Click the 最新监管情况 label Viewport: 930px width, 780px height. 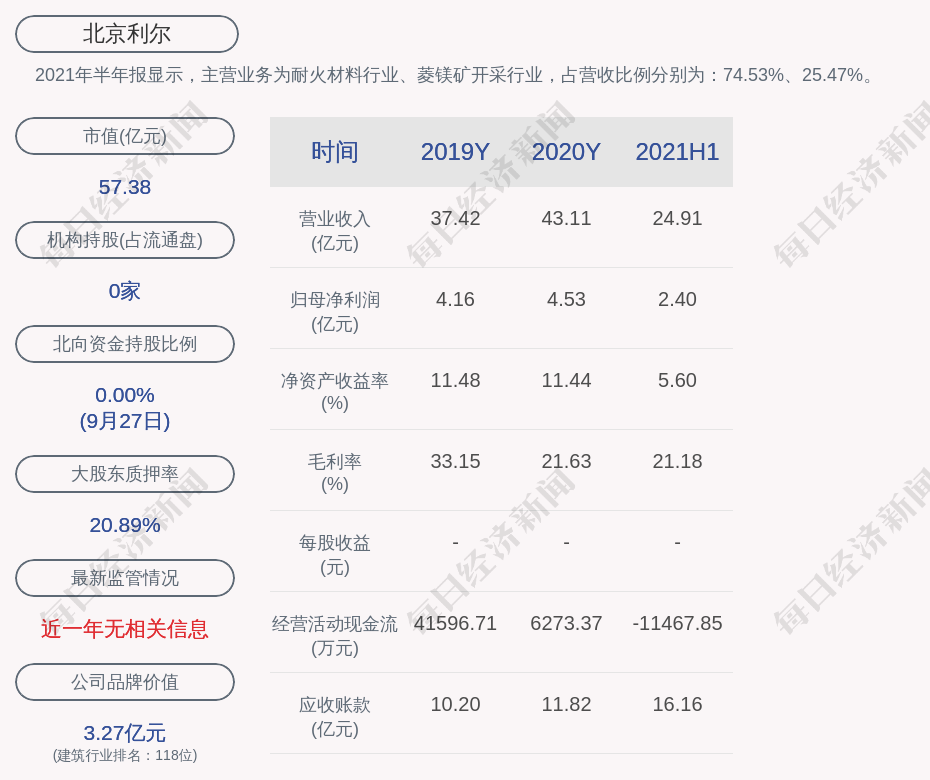(x=125, y=578)
